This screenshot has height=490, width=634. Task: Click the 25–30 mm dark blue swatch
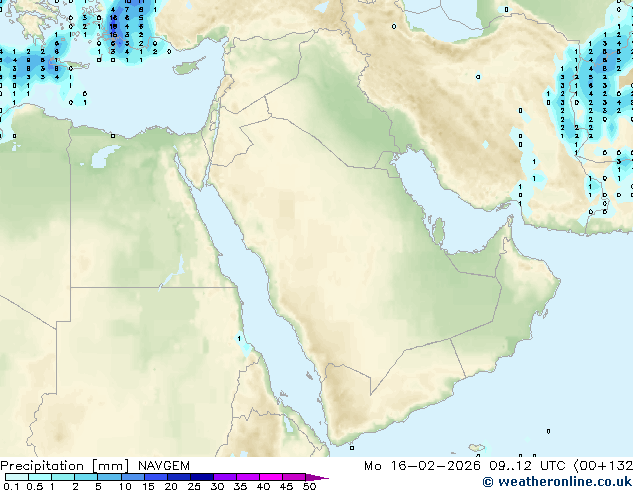coord(202,477)
